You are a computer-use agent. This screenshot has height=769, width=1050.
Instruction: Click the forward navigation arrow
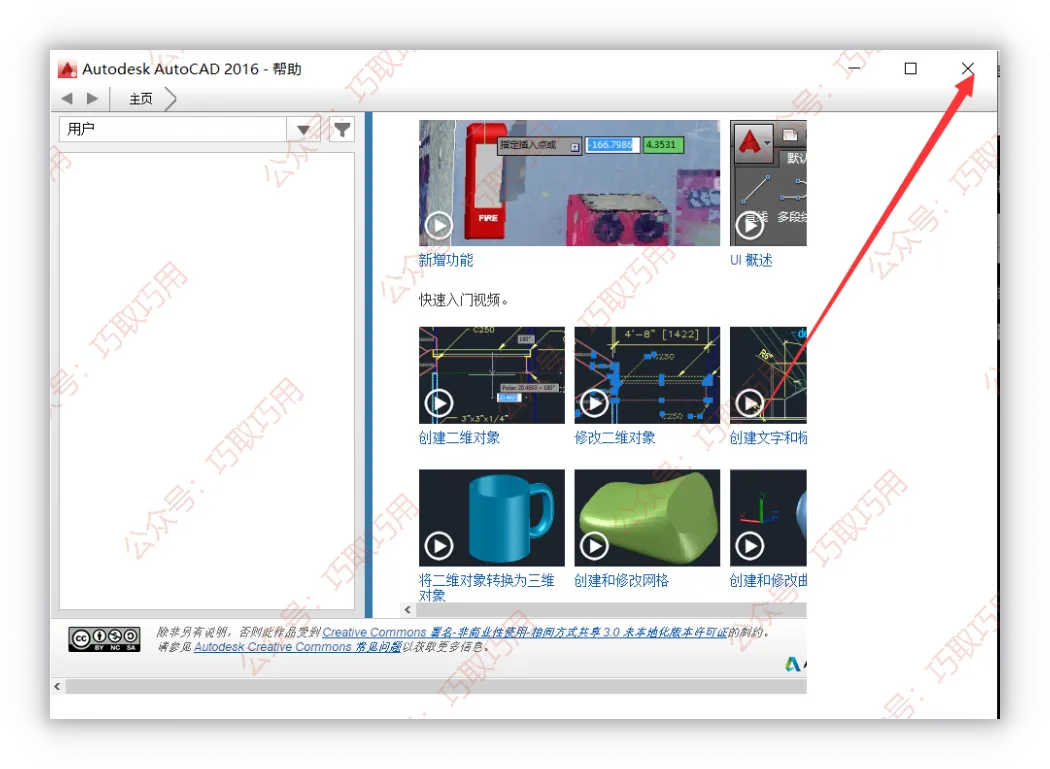[92, 98]
